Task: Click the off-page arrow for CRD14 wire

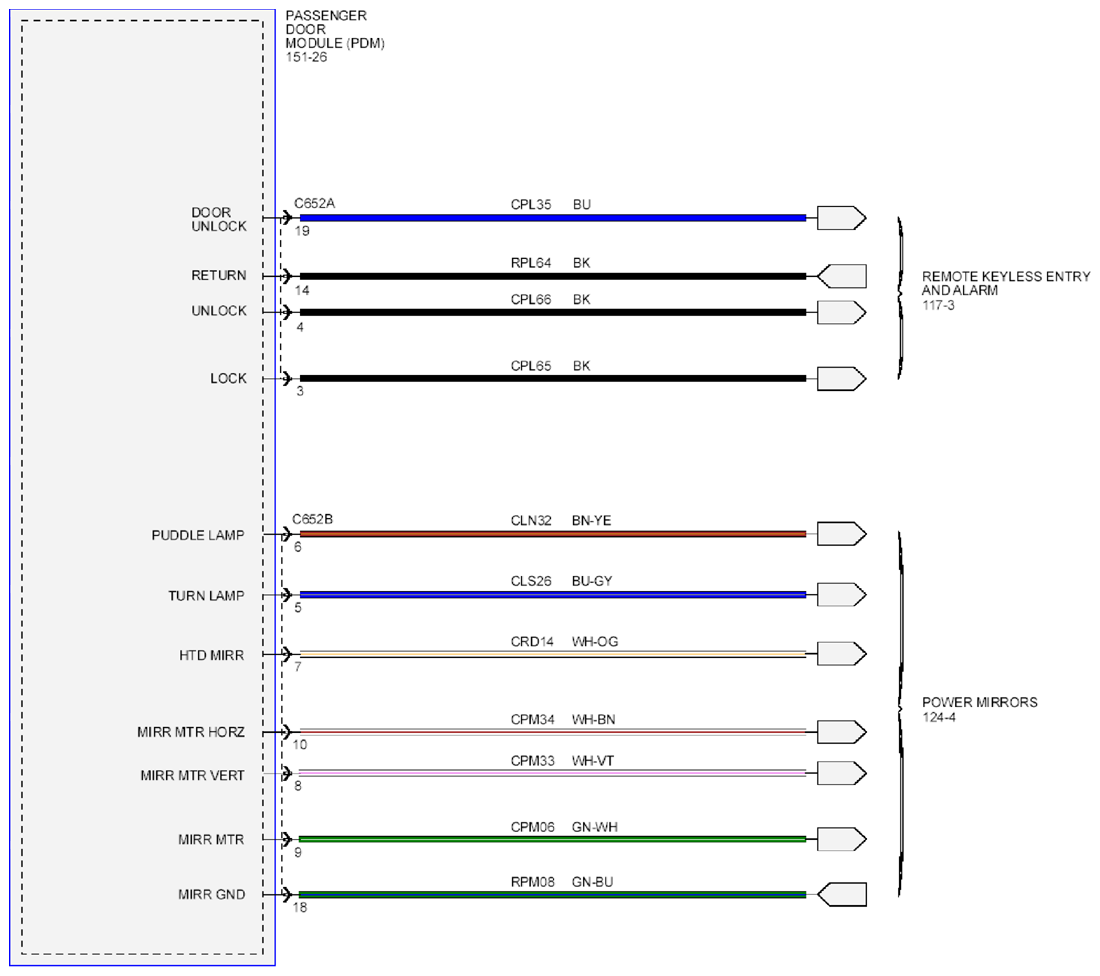Action: 841,654
